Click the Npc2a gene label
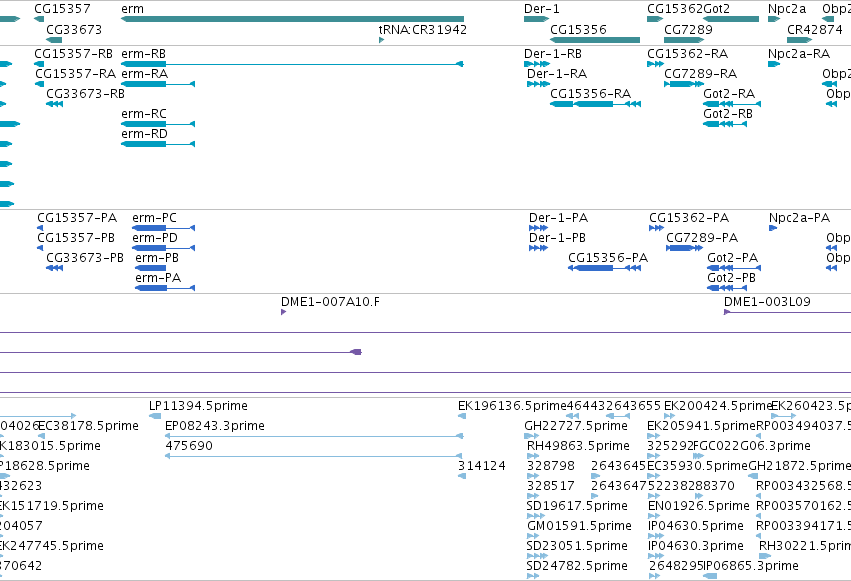Screen dimensions: 851x581 (x=787, y=9)
